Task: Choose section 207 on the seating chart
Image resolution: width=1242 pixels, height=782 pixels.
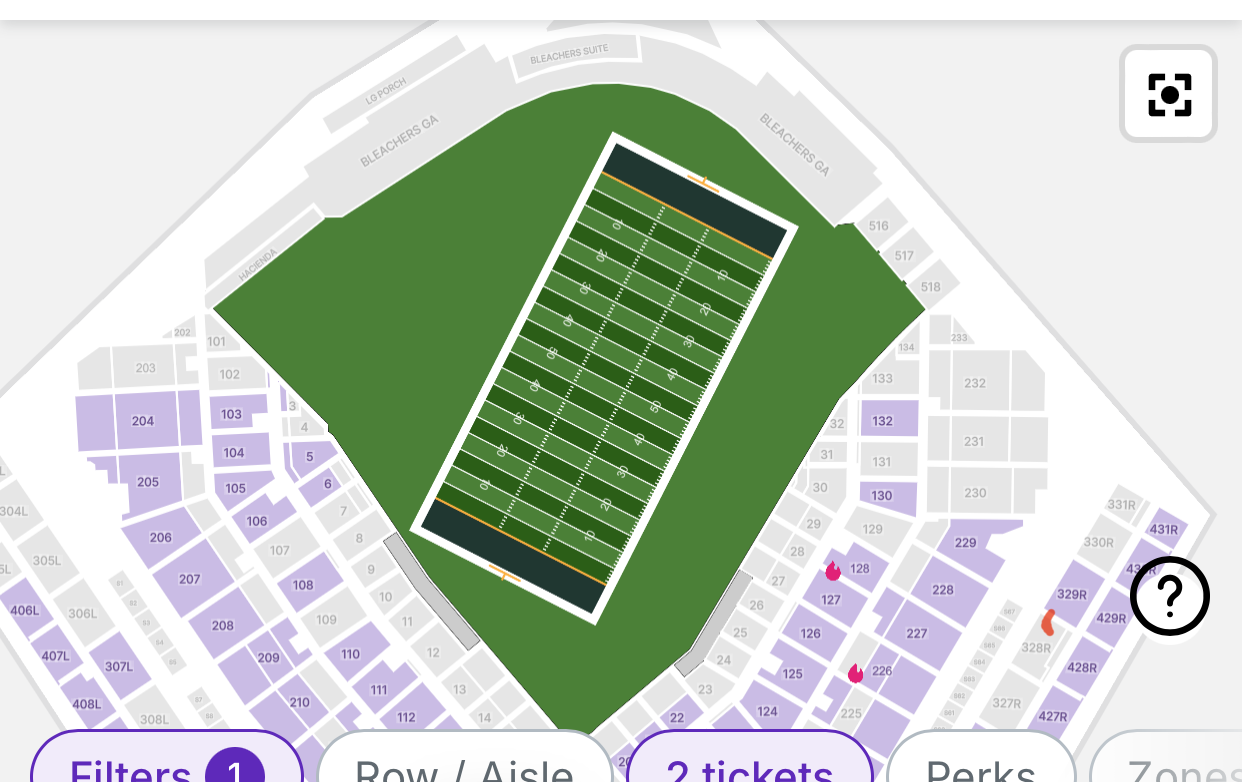Action: 190,579
